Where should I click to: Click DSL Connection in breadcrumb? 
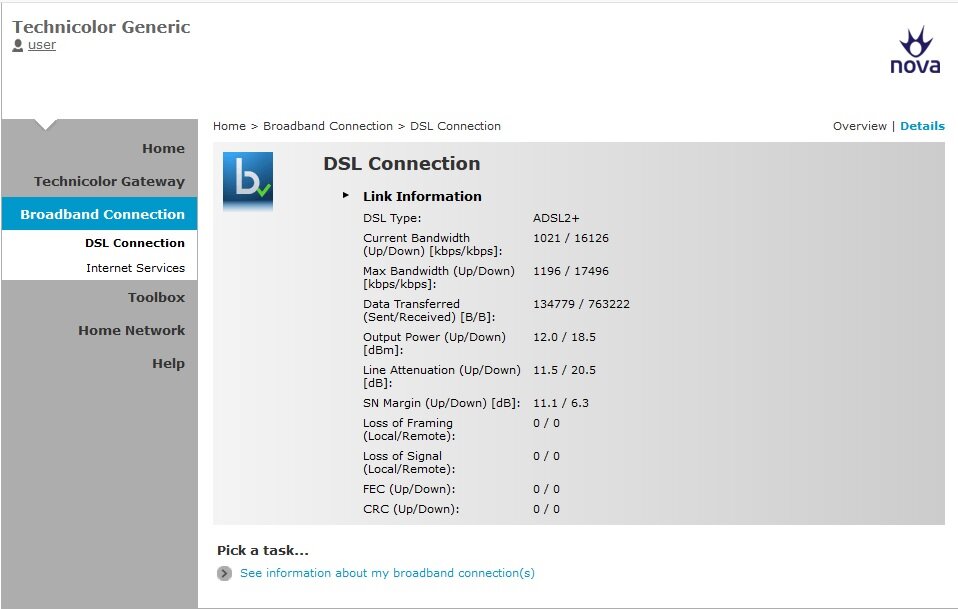pos(455,126)
